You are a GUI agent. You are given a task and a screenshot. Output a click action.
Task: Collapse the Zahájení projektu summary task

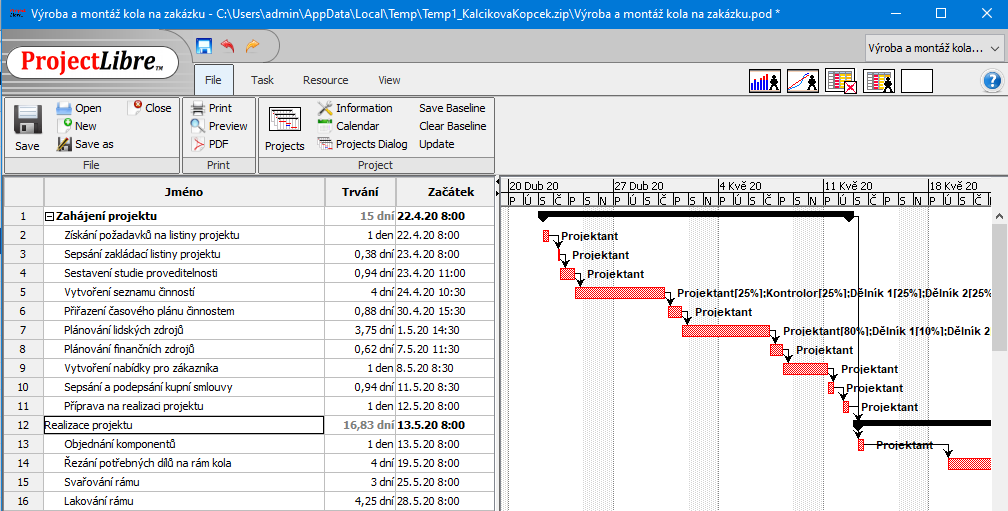point(49,216)
